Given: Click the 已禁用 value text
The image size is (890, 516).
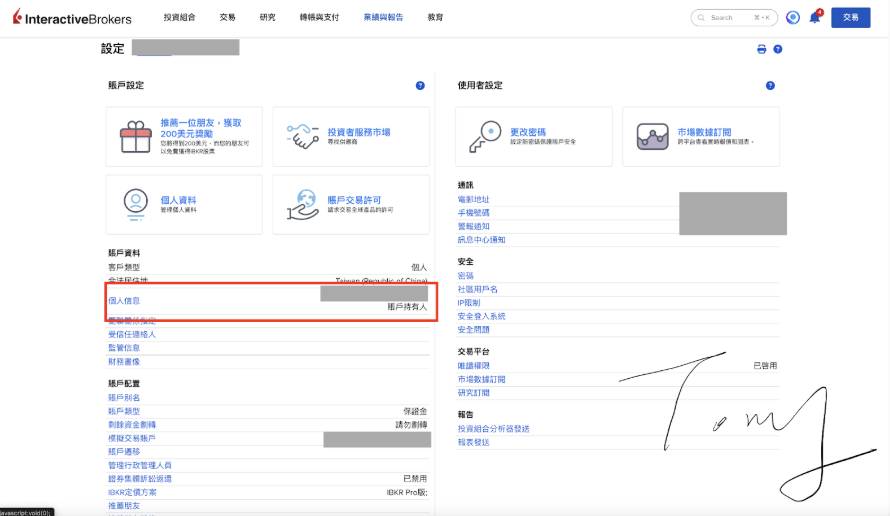Looking at the screenshot, I should pos(415,479).
